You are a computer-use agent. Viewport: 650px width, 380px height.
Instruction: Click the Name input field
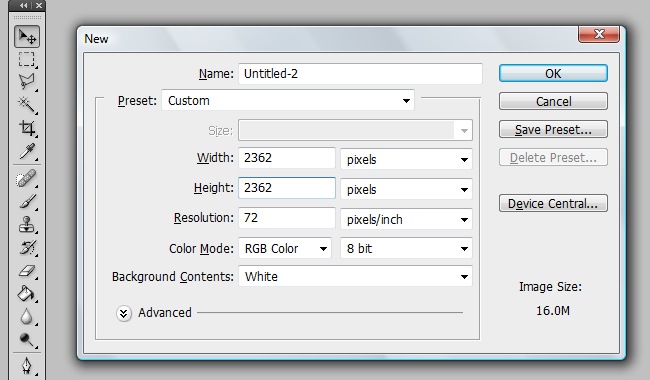point(360,74)
